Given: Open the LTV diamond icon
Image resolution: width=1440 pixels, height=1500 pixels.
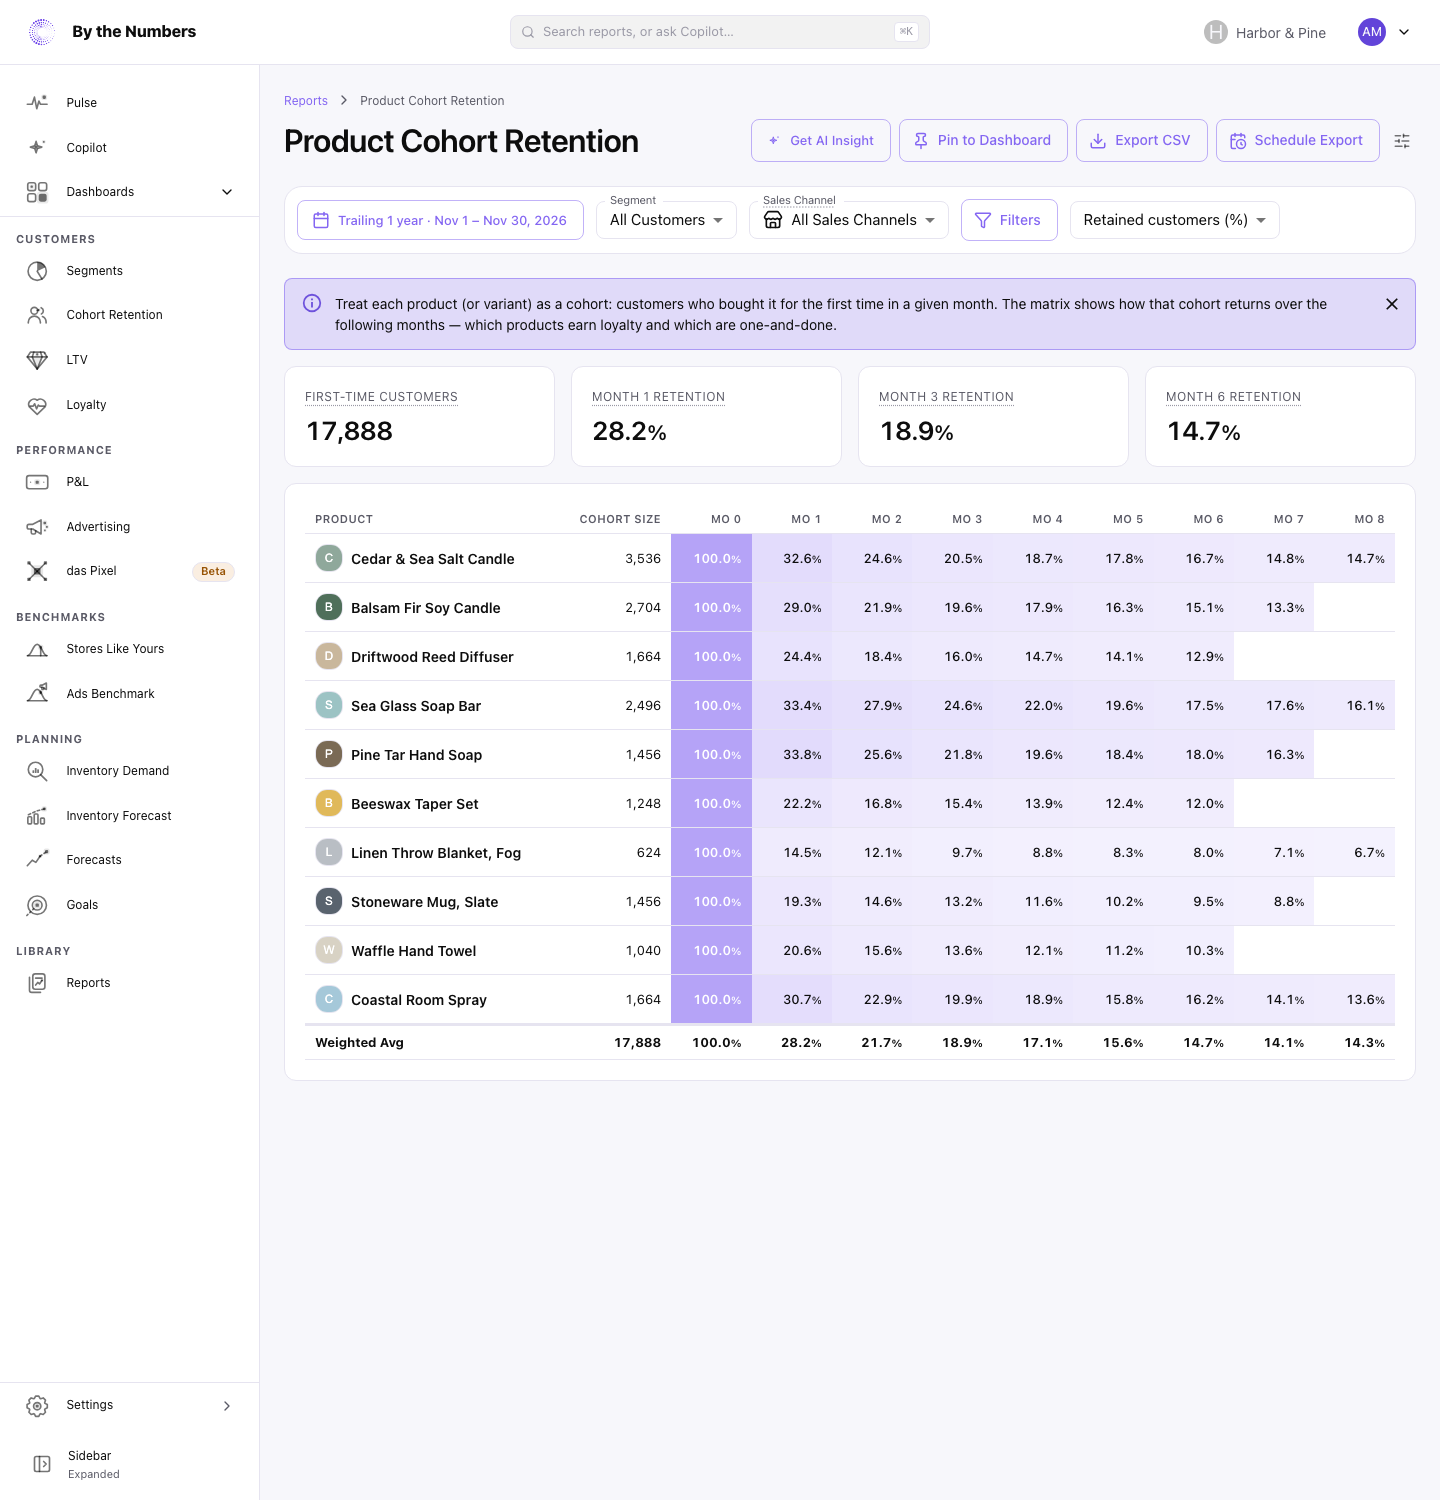Looking at the screenshot, I should coord(37,360).
